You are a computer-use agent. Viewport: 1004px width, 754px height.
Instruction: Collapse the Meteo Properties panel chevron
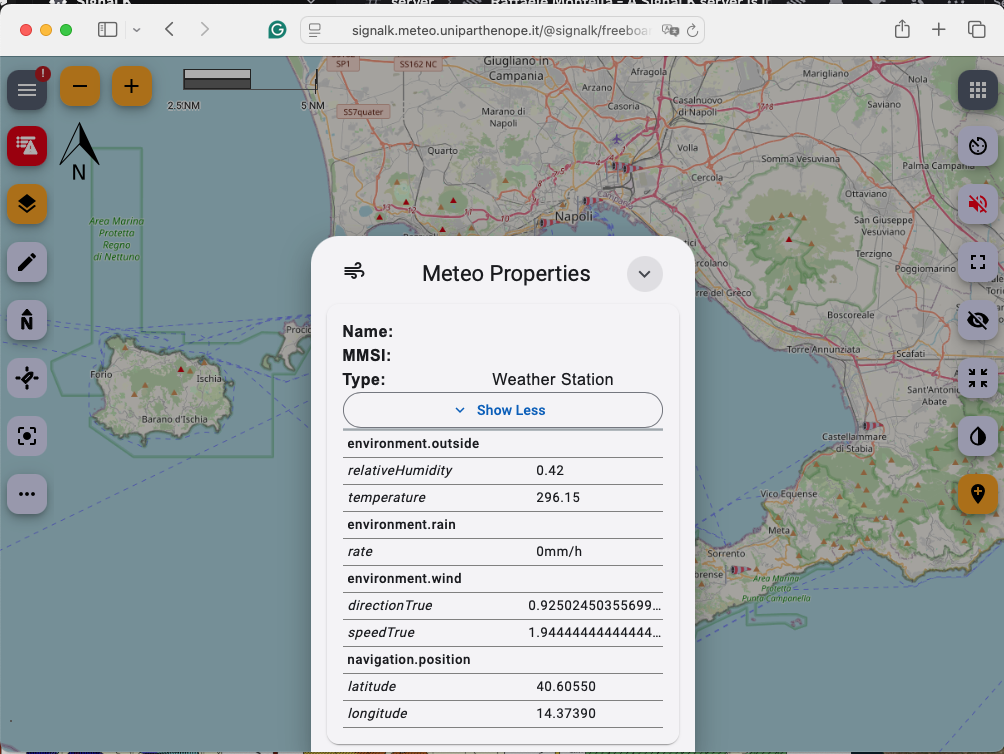coord(645,274)
